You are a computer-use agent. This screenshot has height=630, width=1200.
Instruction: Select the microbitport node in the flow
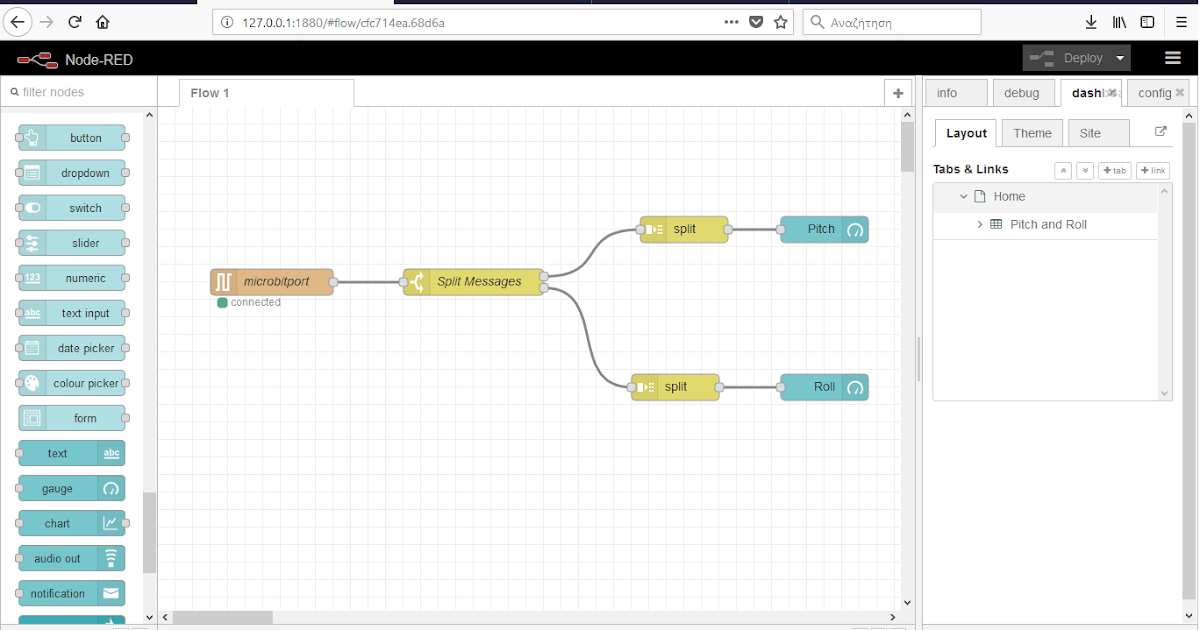pos(270,281)
